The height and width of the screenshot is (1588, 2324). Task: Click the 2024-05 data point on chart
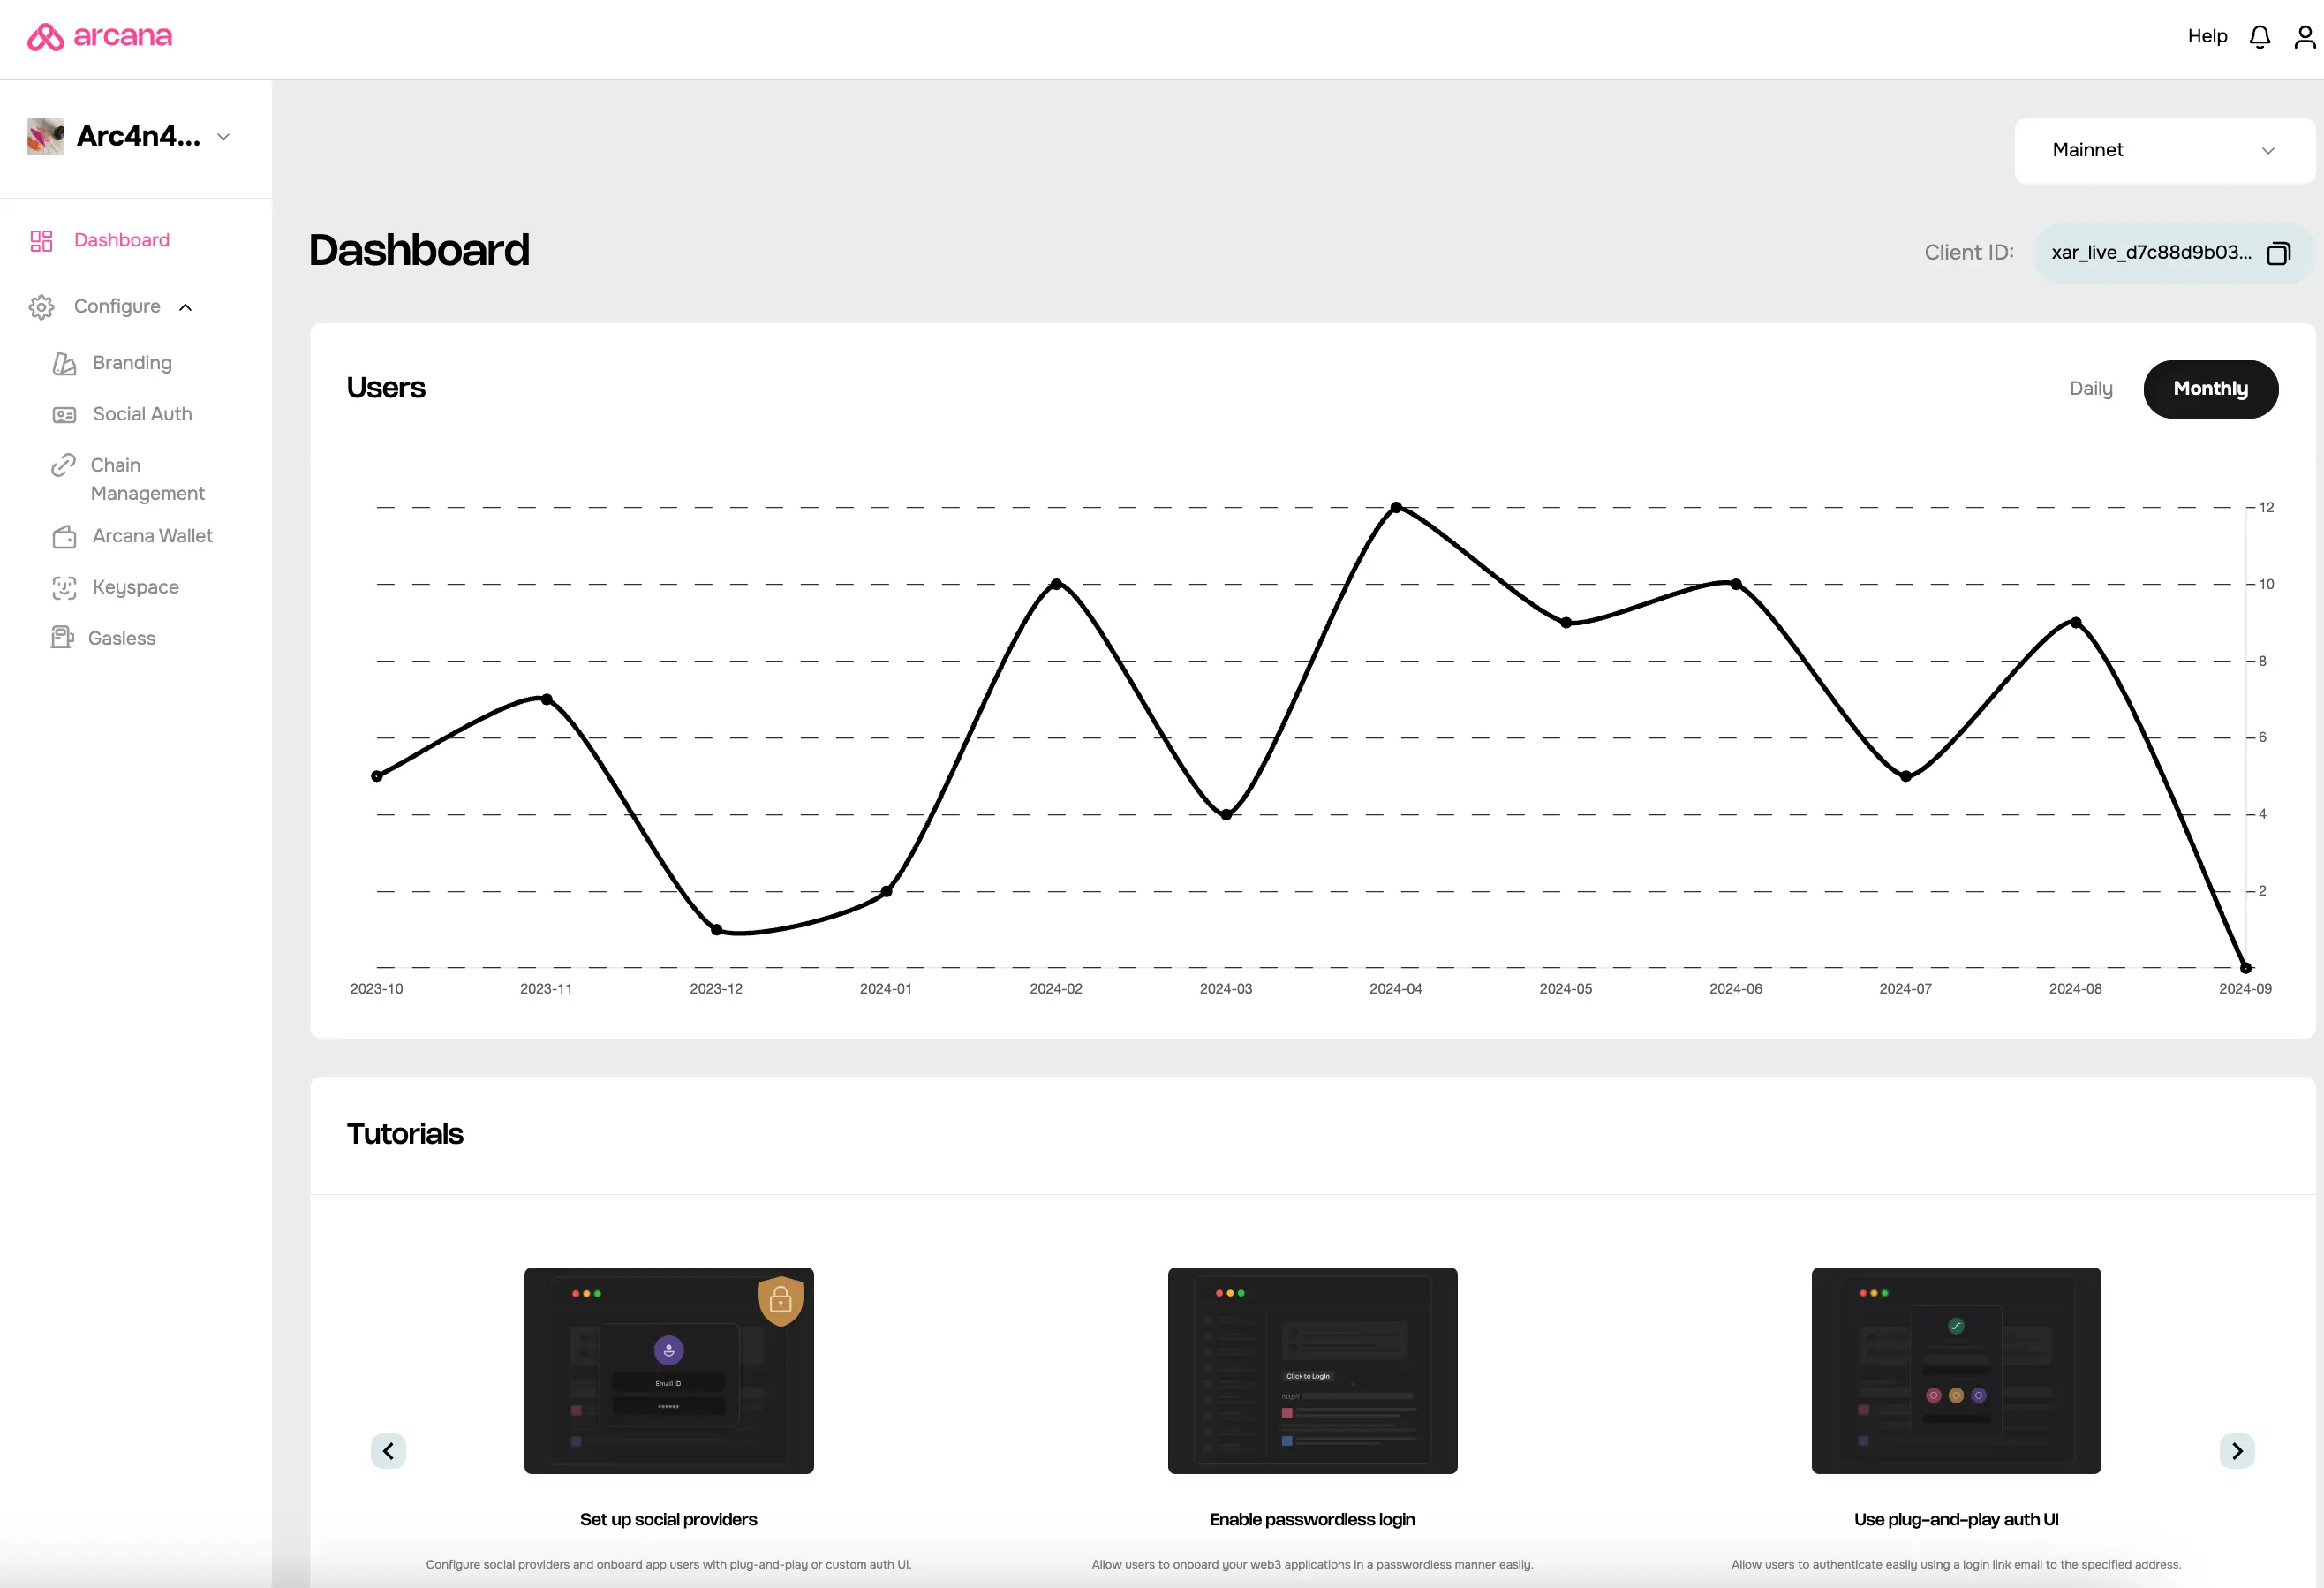tap(1566, 623)
